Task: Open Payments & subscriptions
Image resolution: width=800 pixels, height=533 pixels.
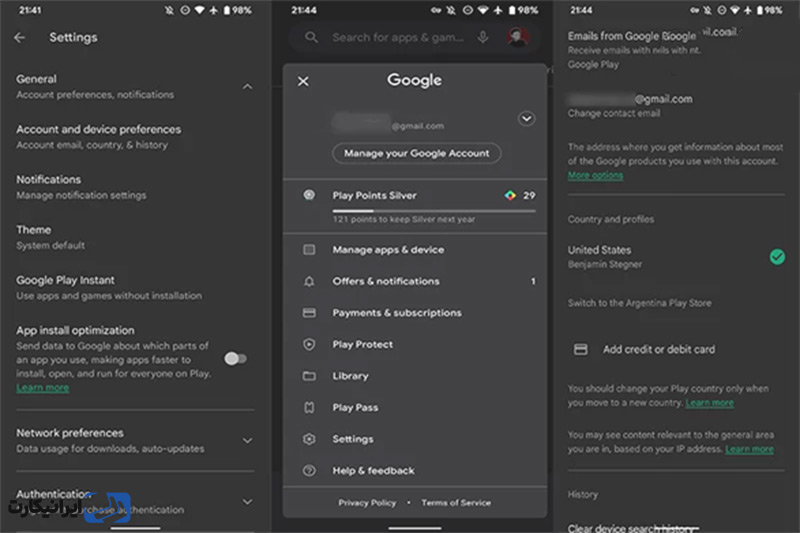Action: [x=415, y=313]
